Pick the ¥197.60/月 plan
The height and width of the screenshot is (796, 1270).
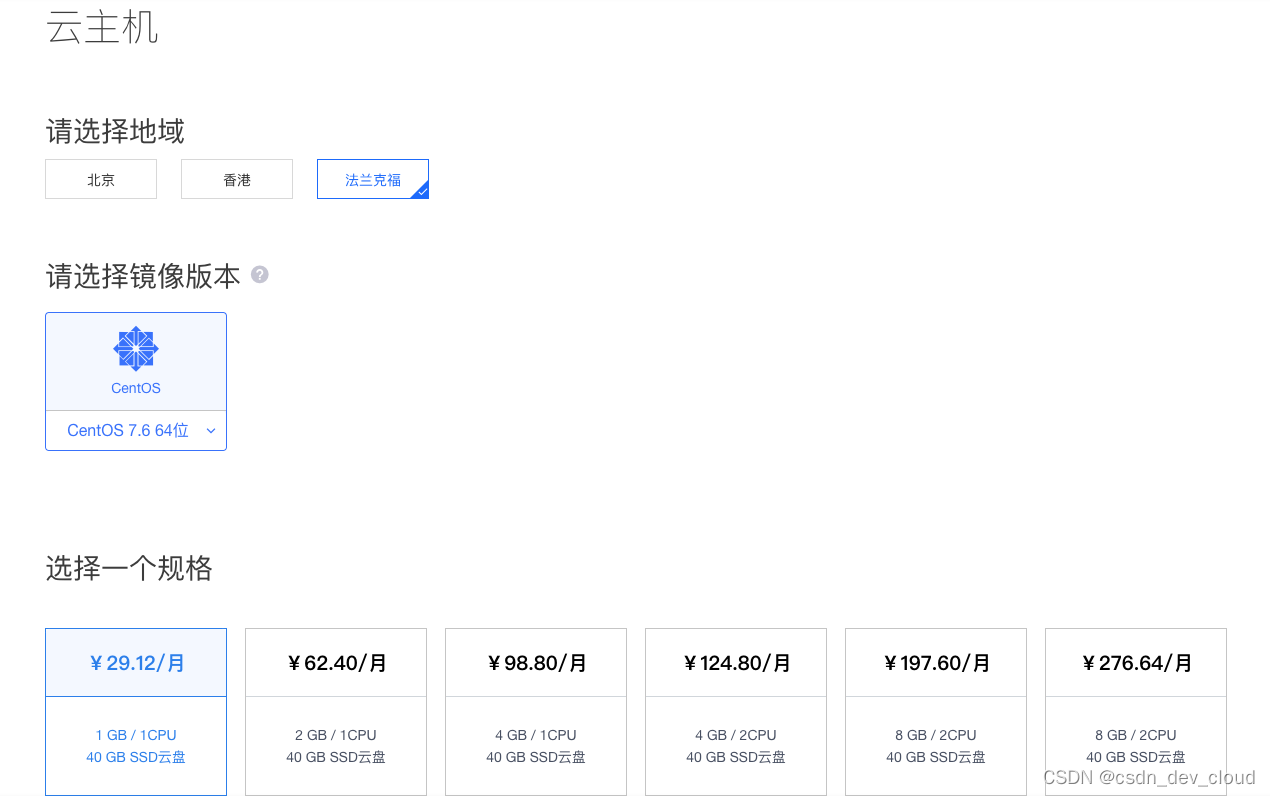936,711
